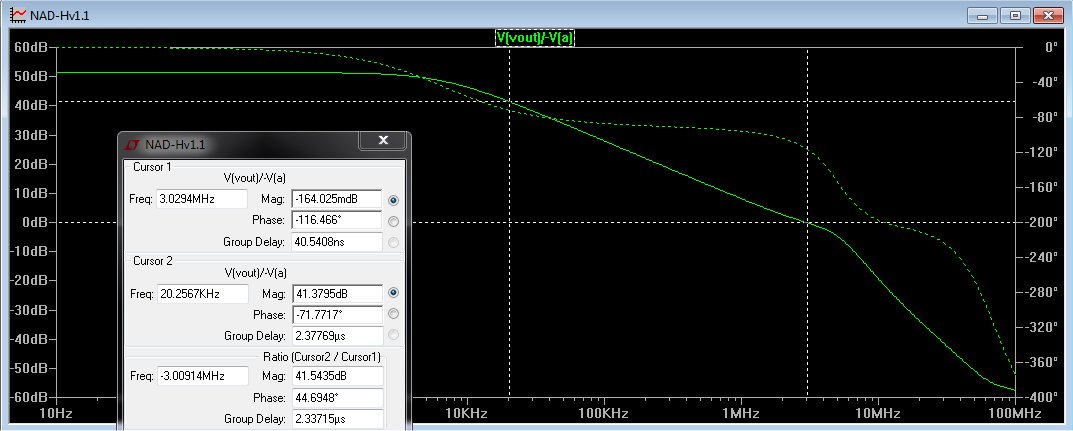Click cursor 2 crosshair on the trace
Screen dimensions: 1073x431
point(509,102)
